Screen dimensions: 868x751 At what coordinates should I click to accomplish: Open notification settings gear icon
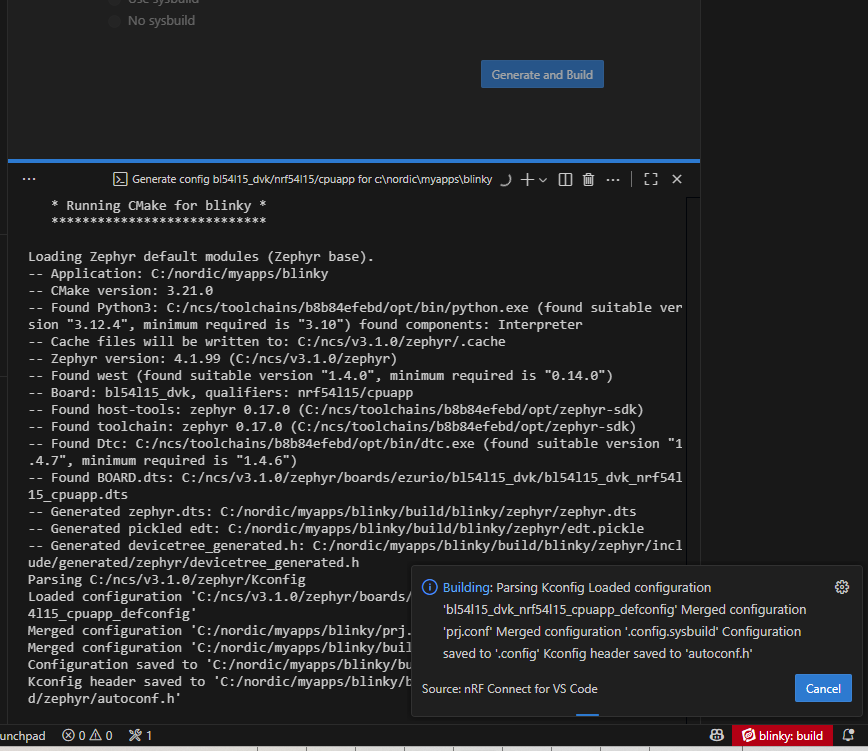click(841, 587)
